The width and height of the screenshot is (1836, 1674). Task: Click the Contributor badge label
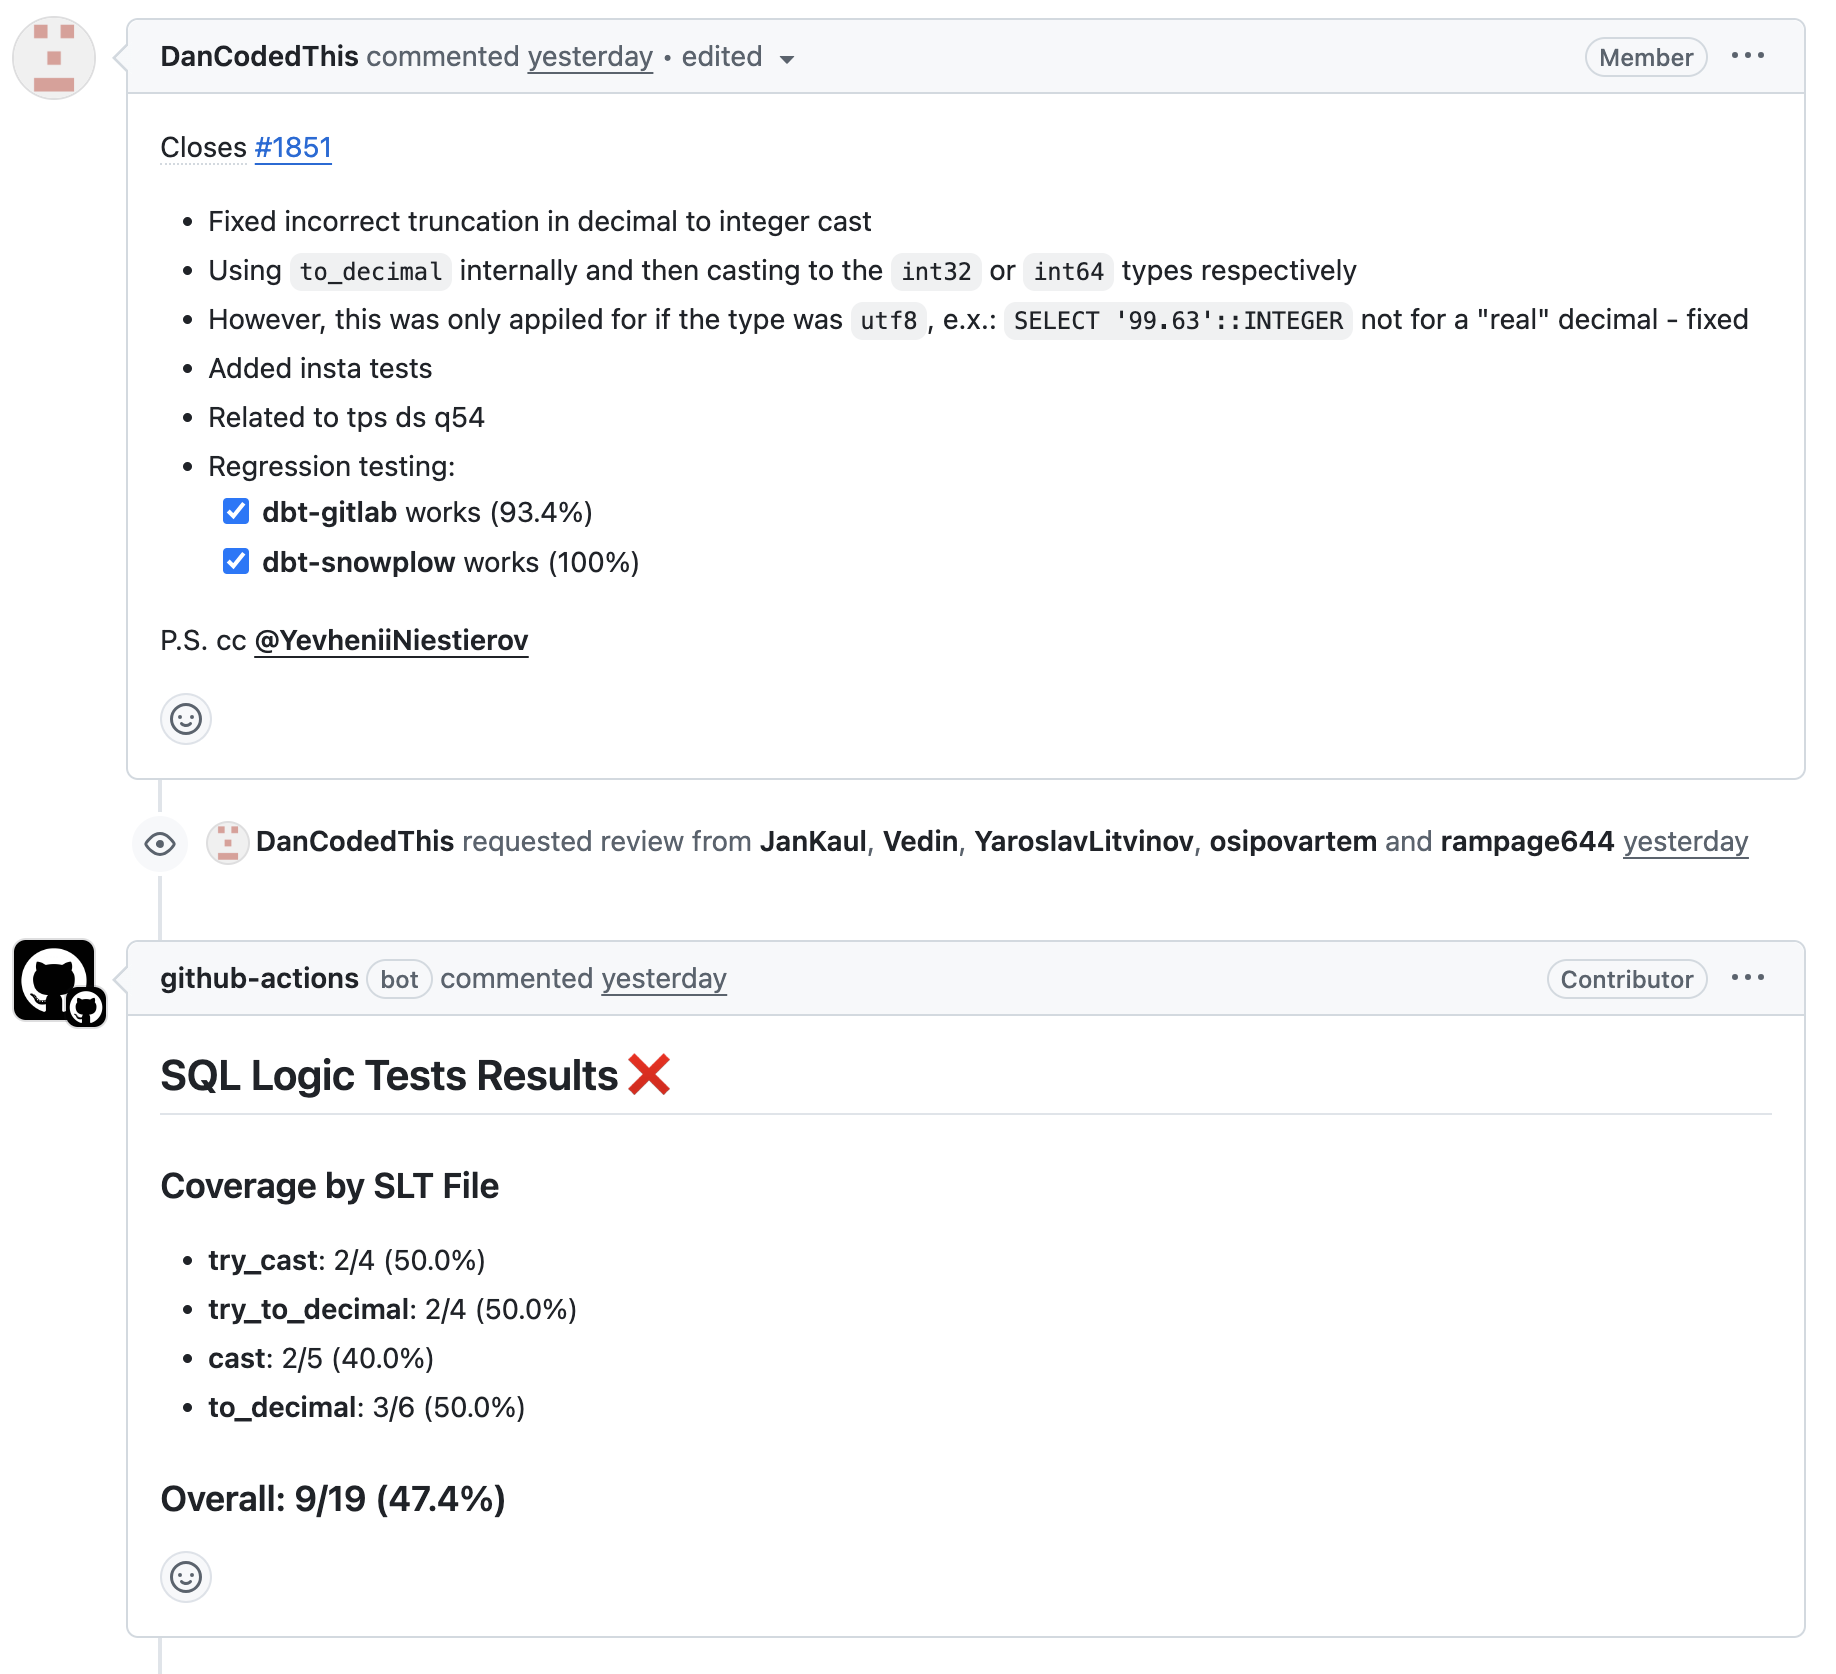[x=1626, y=980]
